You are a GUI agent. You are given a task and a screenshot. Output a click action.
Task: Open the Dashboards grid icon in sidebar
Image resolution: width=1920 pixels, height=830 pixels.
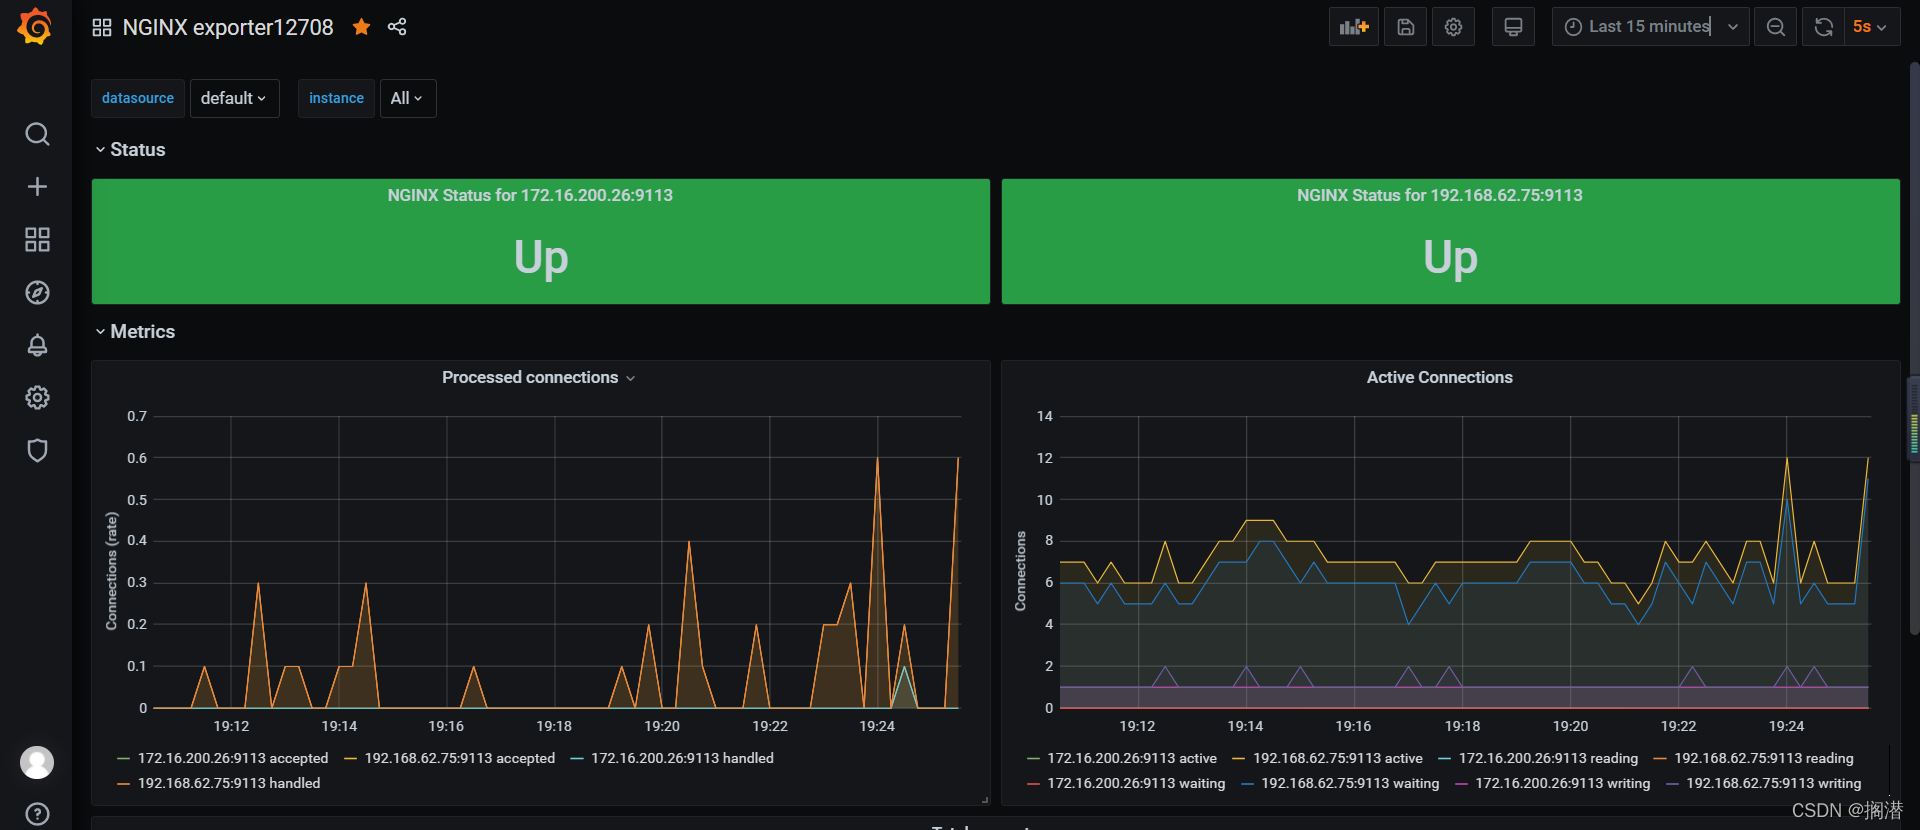(37, 240)
